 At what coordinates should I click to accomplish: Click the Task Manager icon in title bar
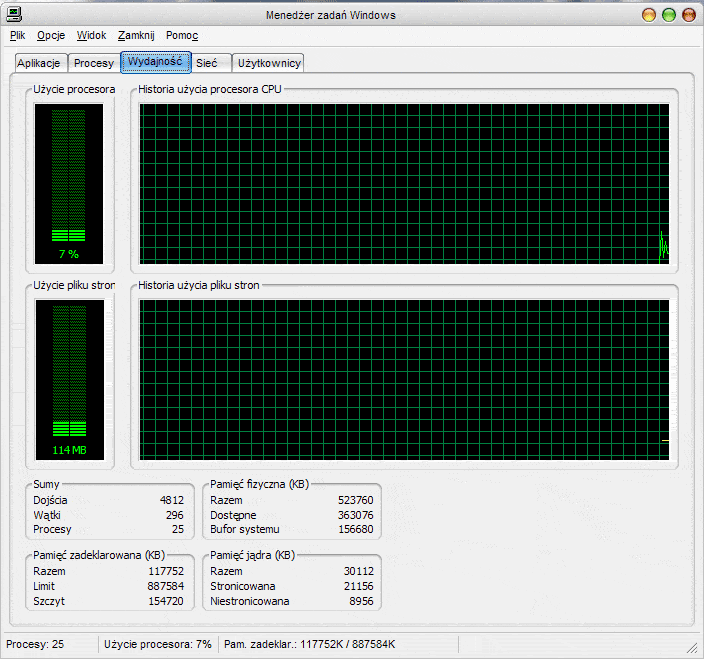coord(14,14)
